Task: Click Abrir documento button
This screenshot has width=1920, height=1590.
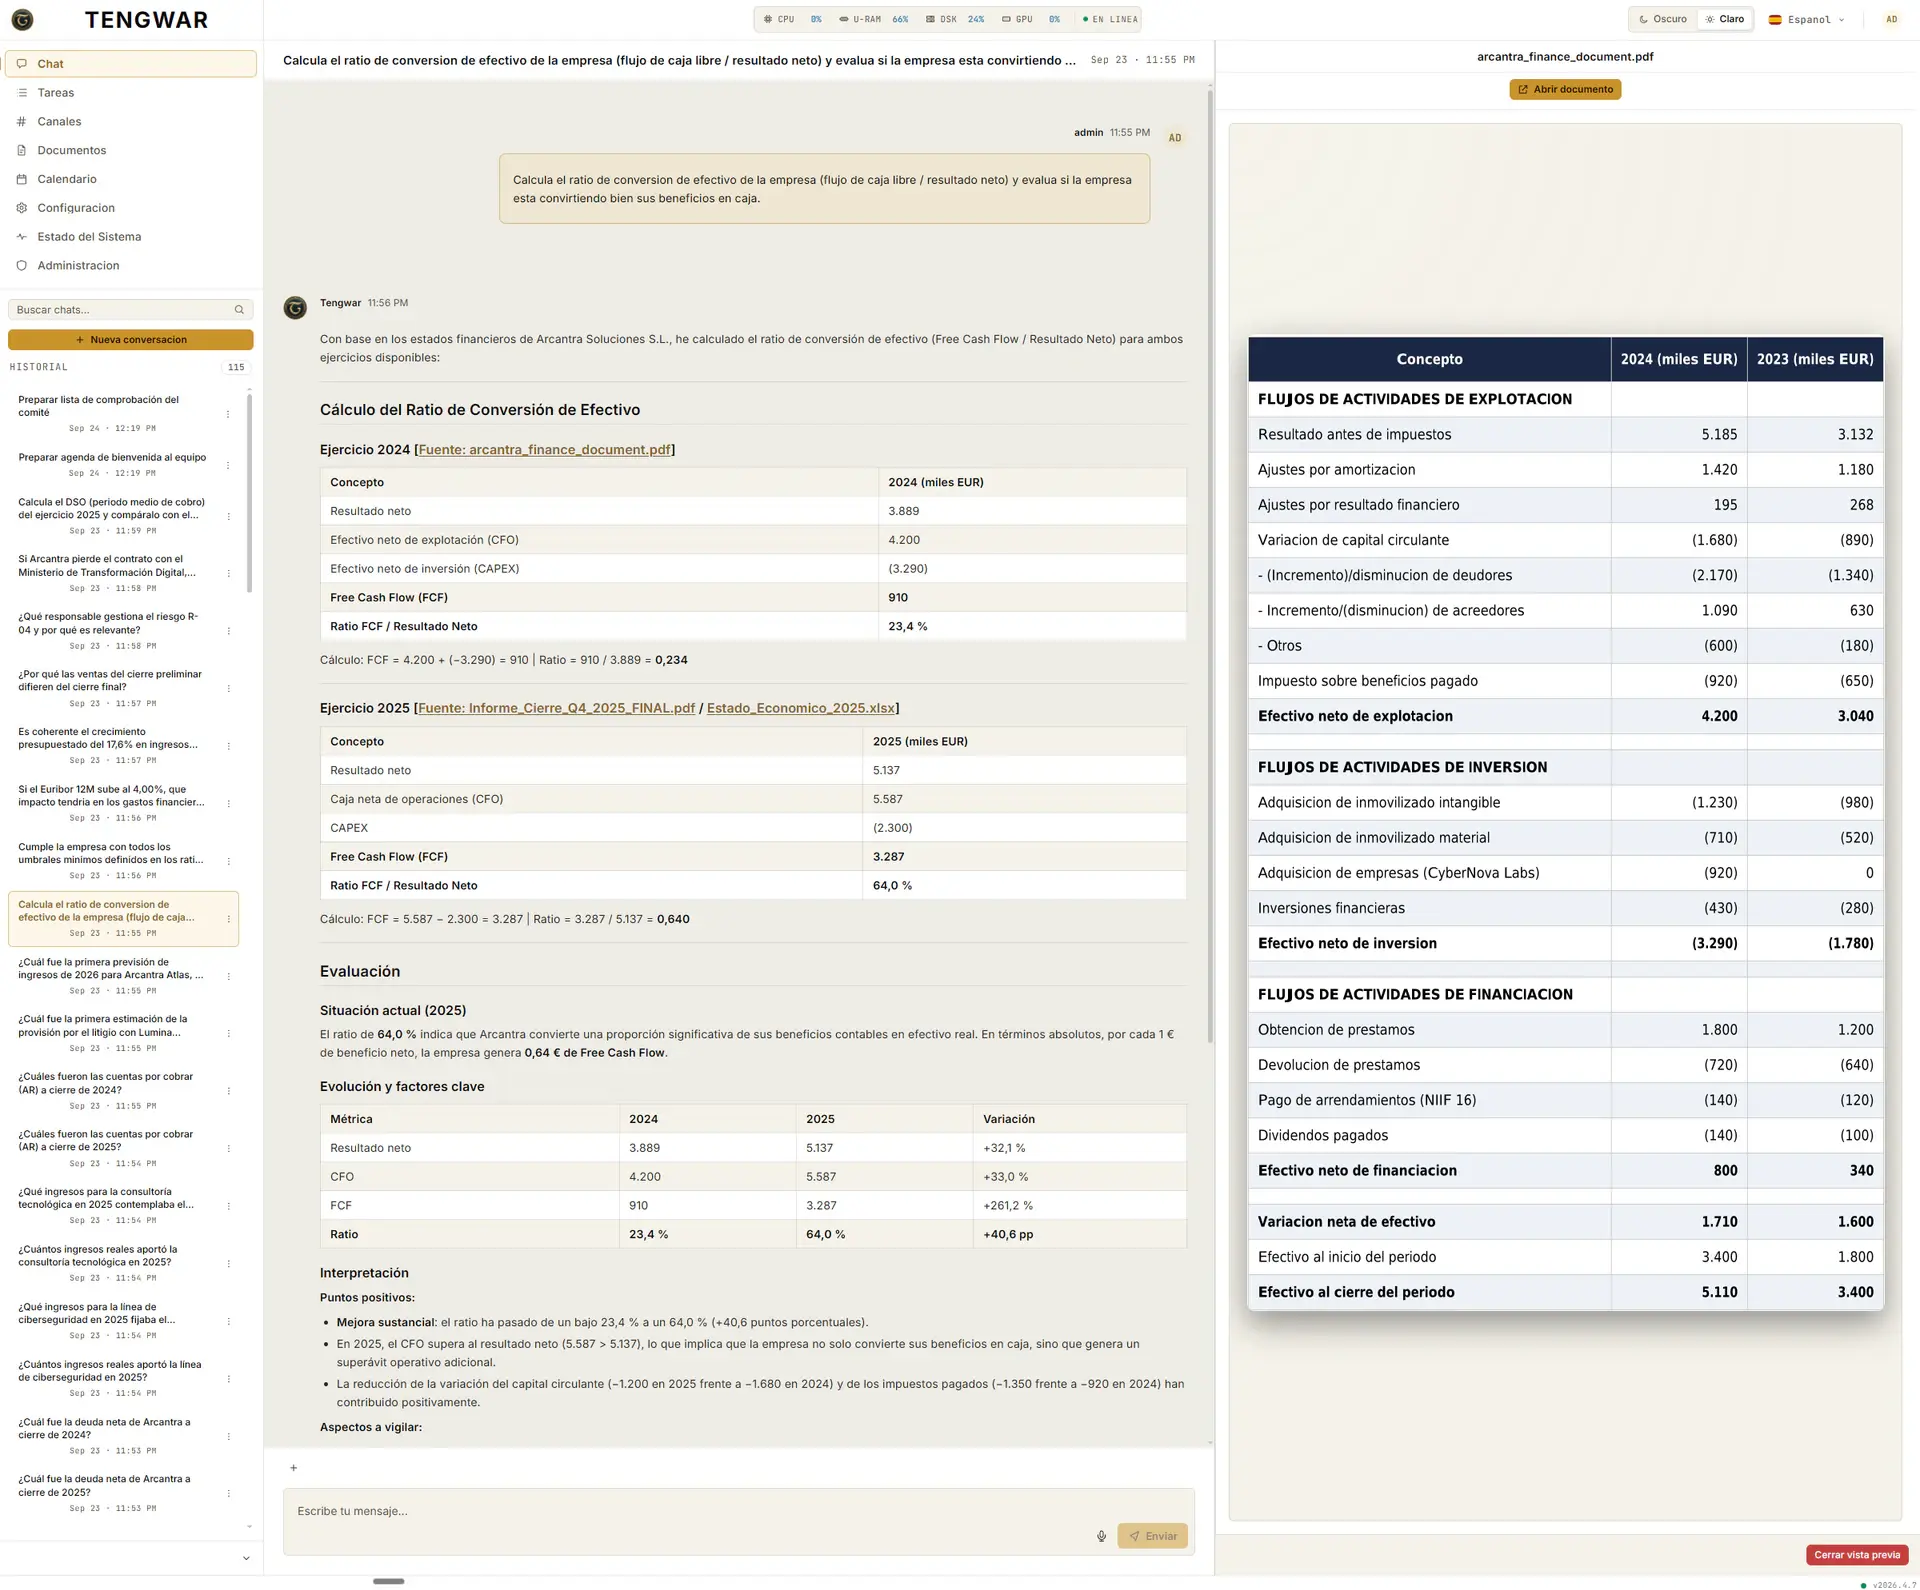Action: pyautogui.click(x=1565, y=89)
